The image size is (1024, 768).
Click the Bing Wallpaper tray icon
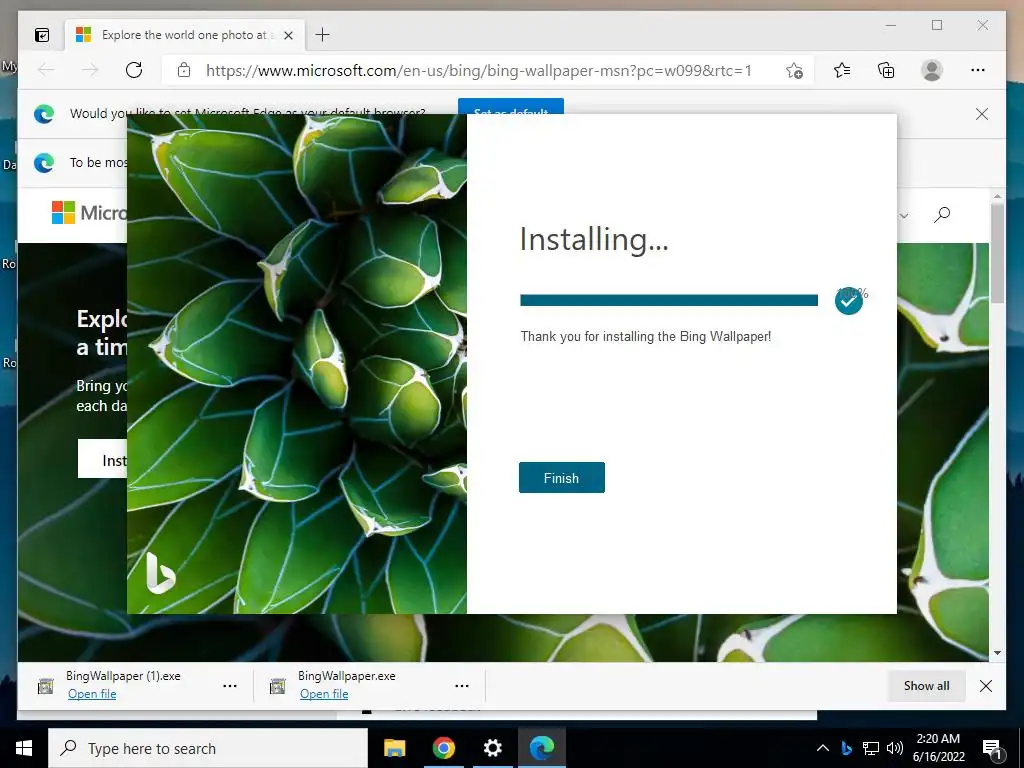click(x=846, y=748)
